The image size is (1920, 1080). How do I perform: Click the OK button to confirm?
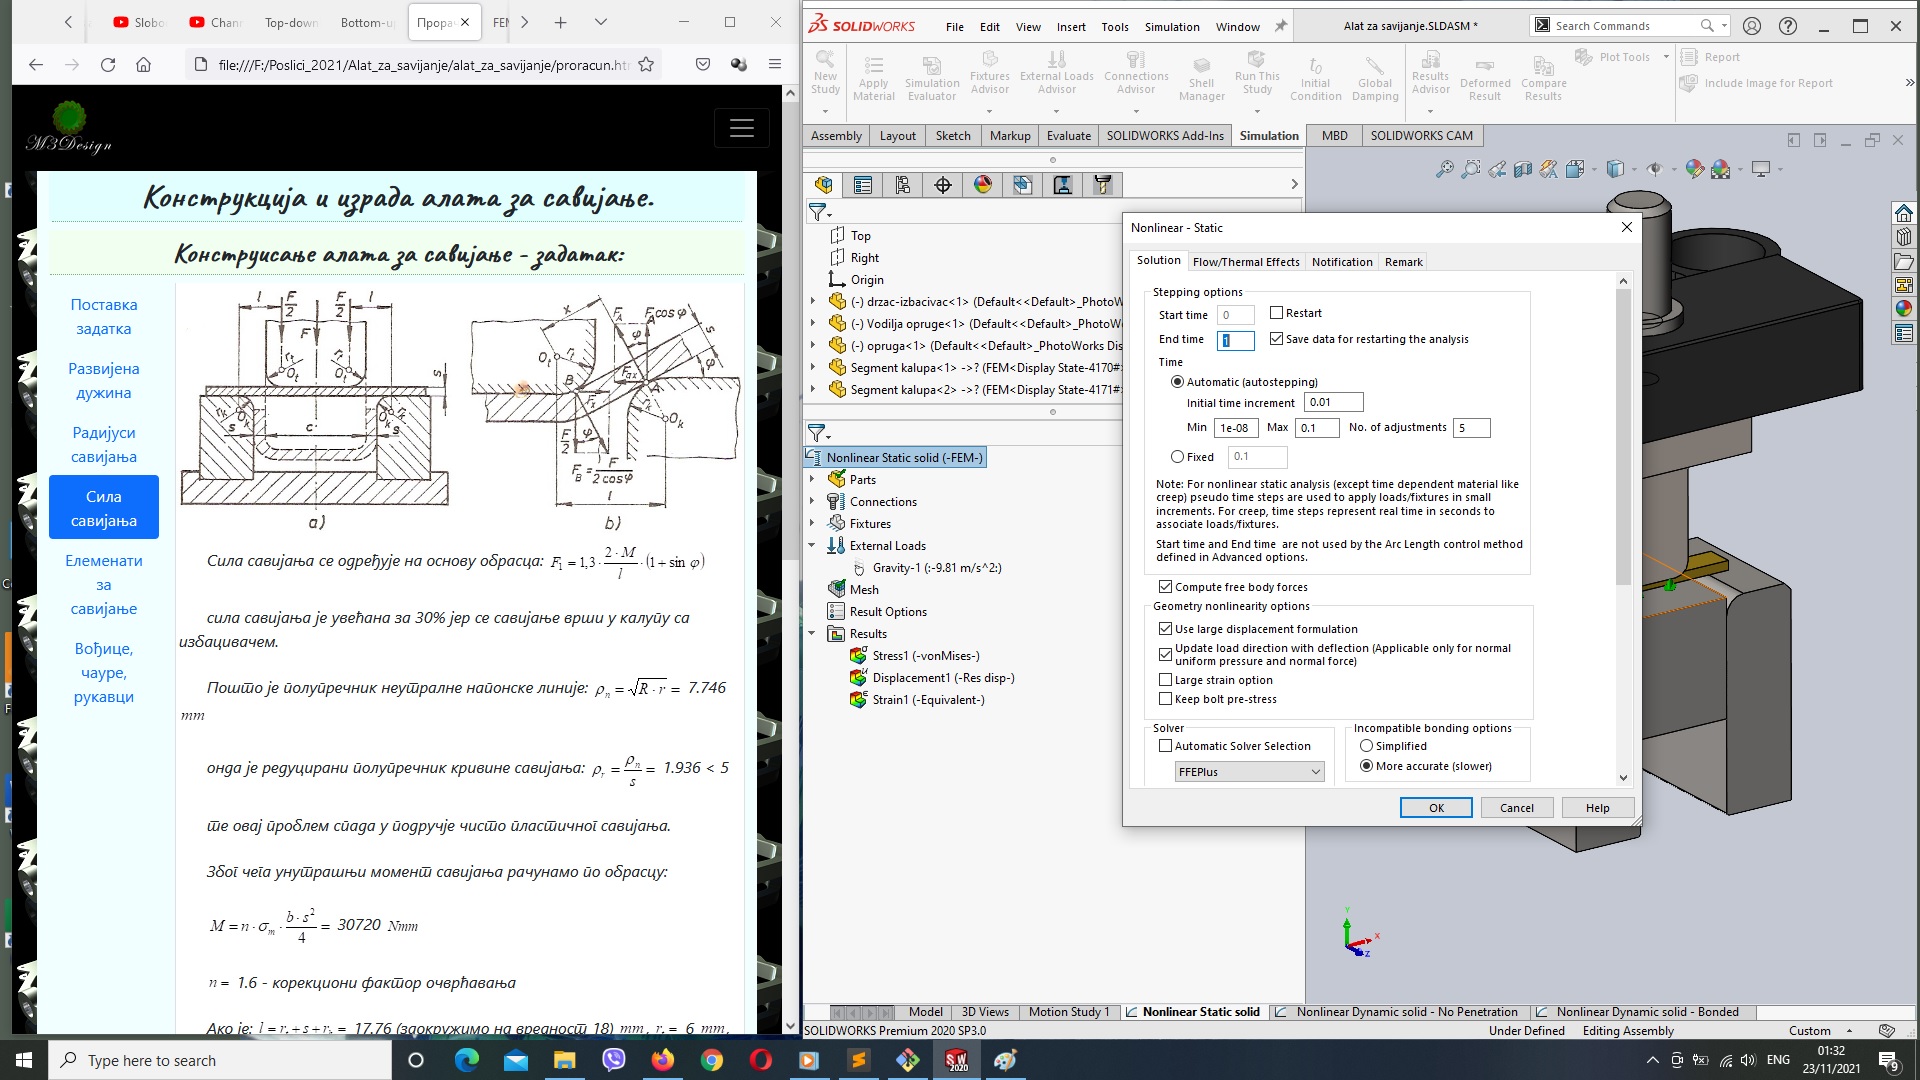pos(1436,807)
